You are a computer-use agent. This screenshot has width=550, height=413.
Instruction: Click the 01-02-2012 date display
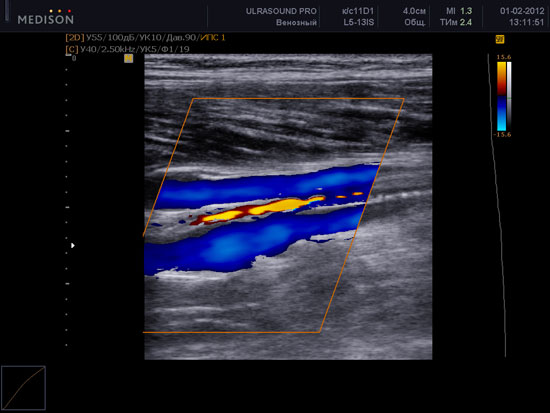pos(522,11)
